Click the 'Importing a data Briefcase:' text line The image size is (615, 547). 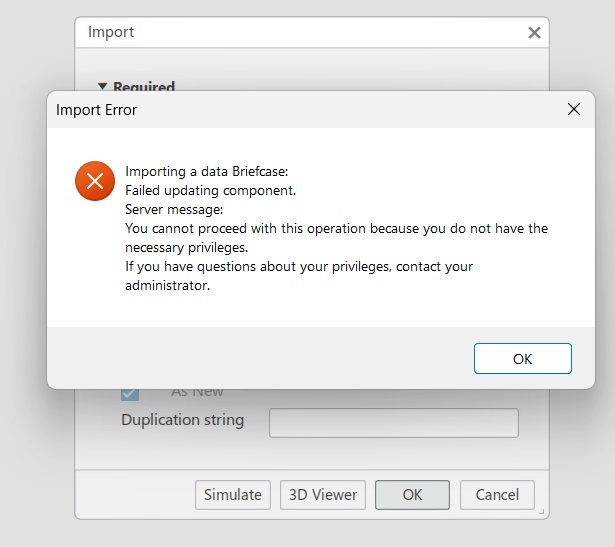click(x=206, y=171)
